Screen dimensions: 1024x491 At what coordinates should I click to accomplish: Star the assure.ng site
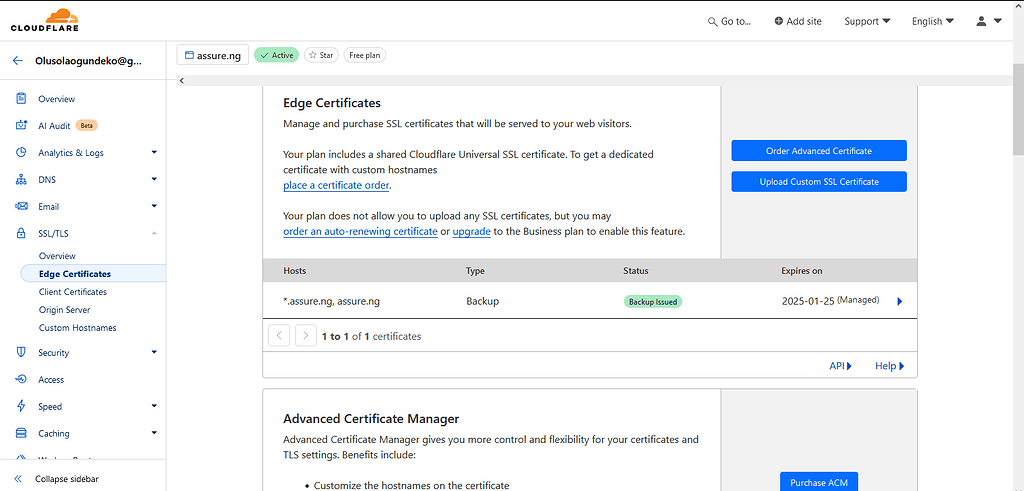(321, 56)
